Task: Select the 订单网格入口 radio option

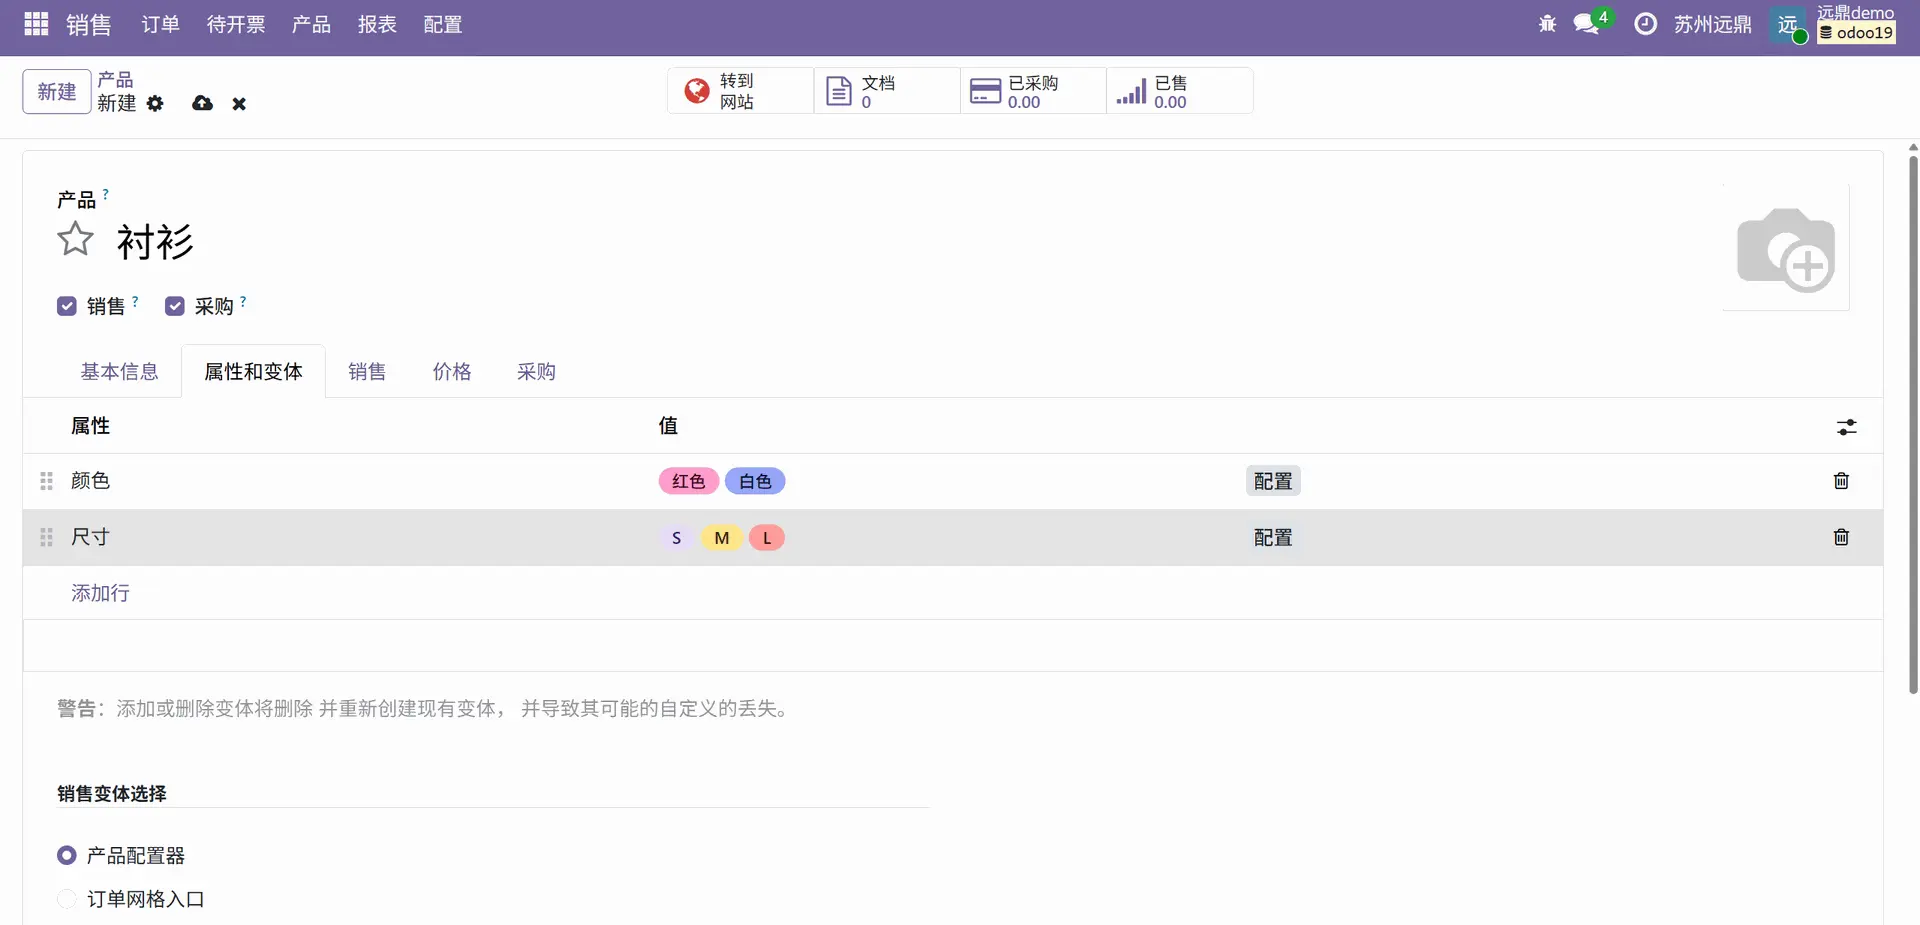Action: click(x=67, y=899)
